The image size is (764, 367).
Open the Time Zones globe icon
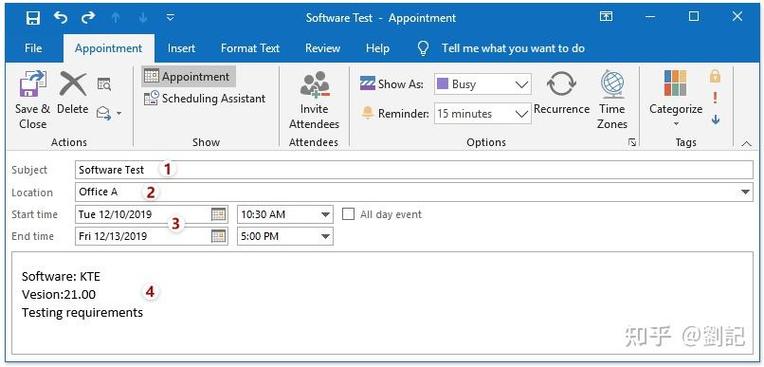click(x=612, y=84)
